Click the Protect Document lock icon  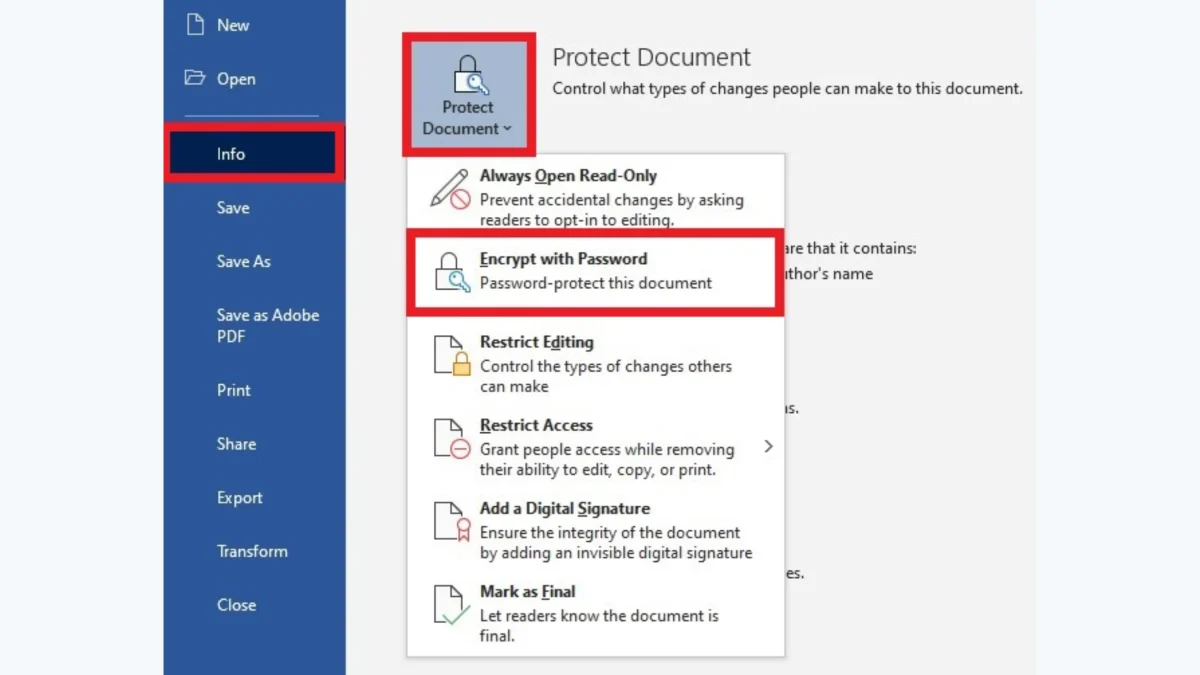coord(468,76)
